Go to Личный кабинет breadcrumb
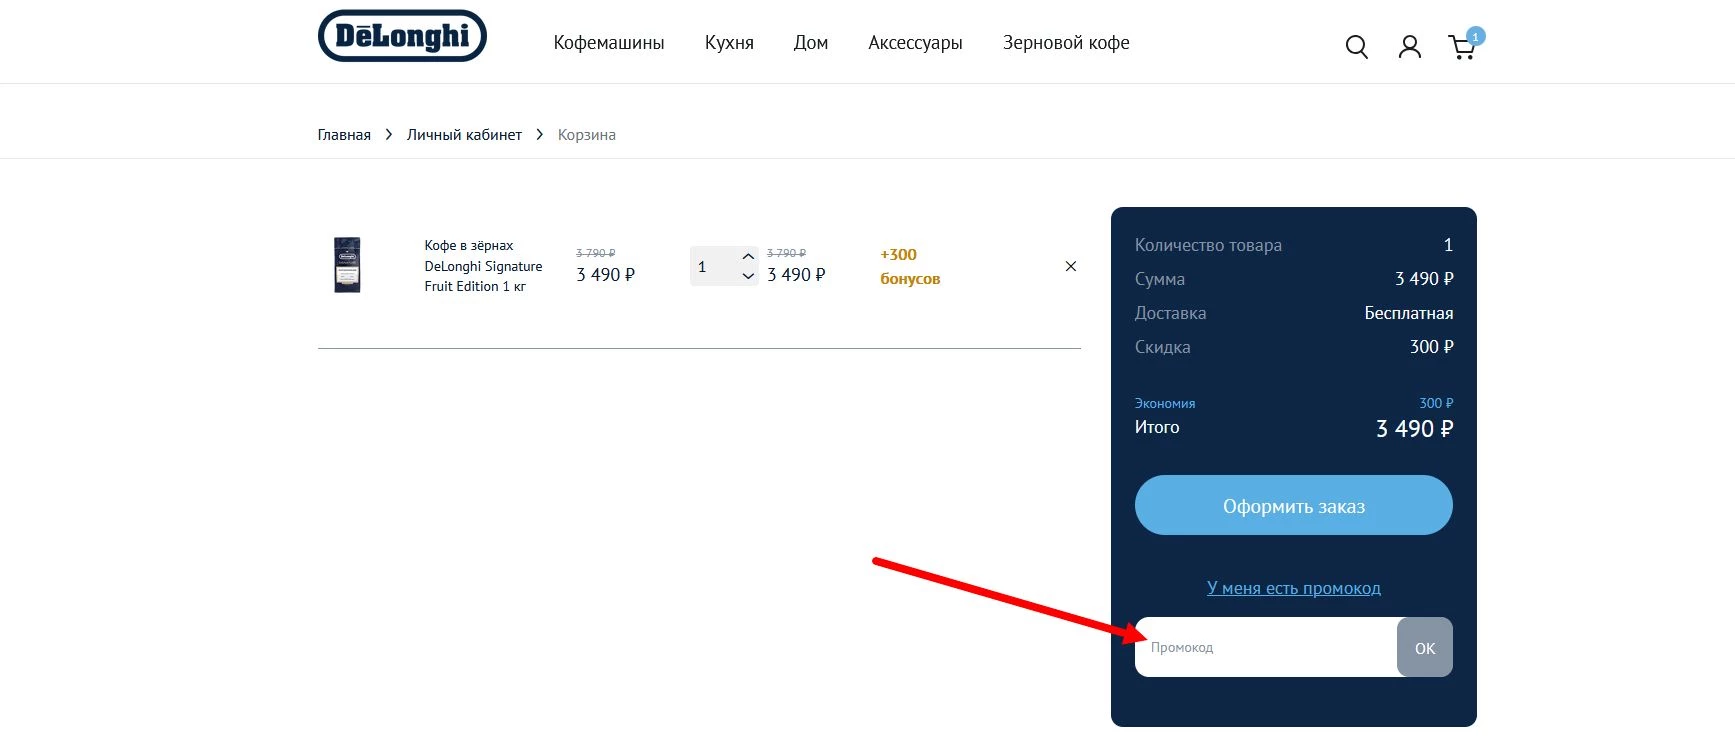The width and height of the screenshot is (1735, 738). click(x=464, y=135)
